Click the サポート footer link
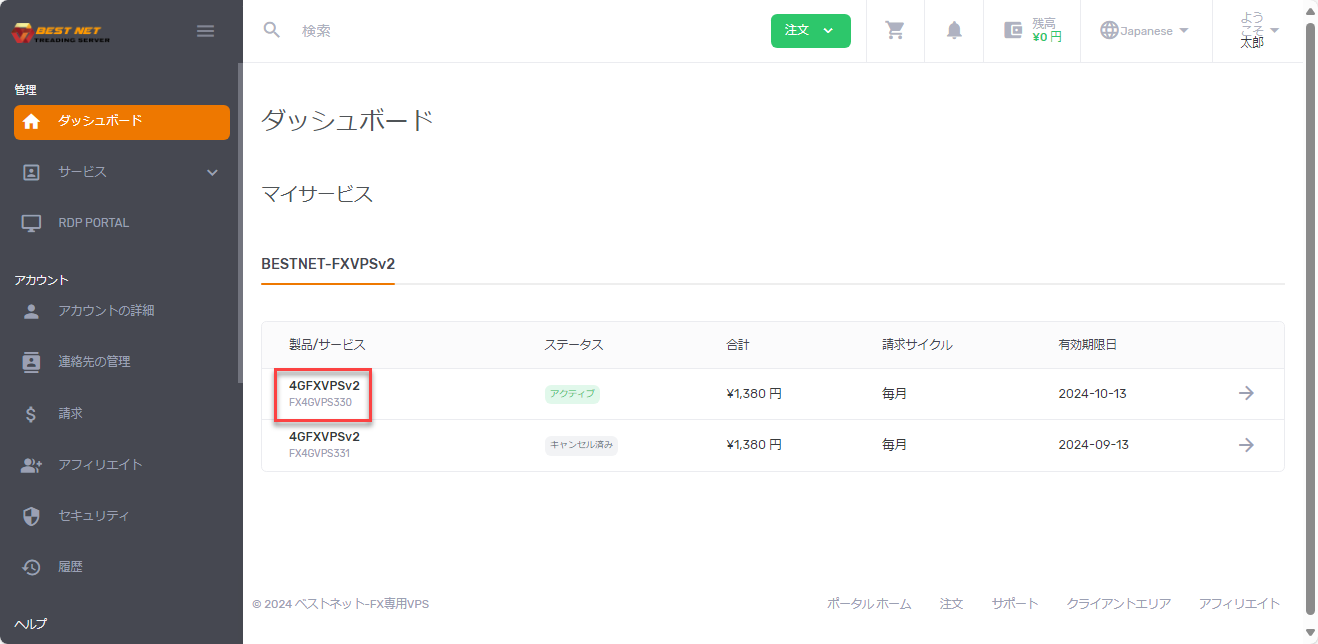 click(1015, 603)
